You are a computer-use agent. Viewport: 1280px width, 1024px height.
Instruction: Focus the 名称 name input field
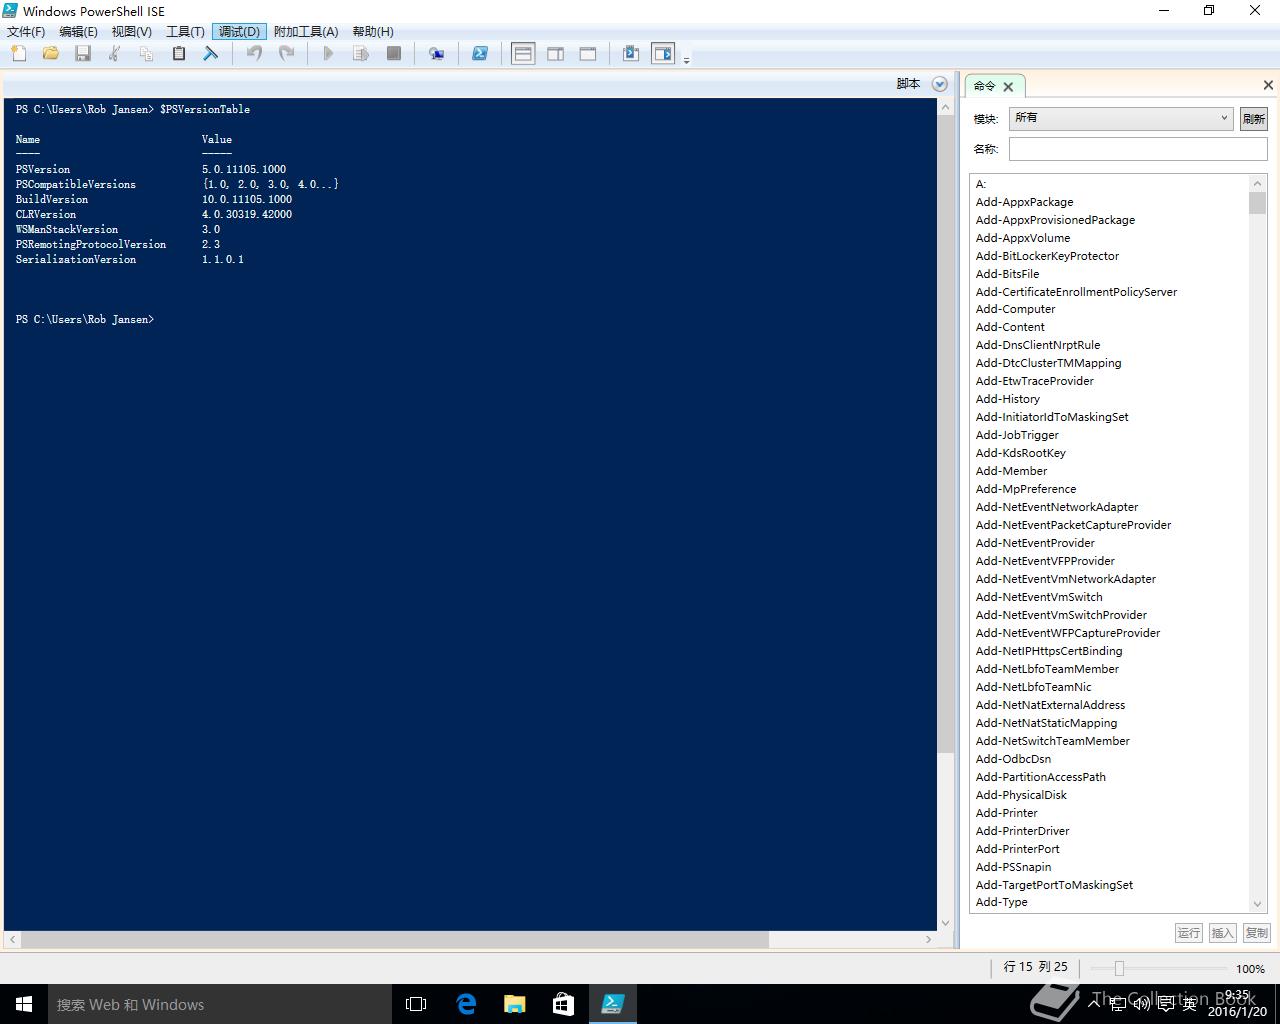click(1138, 149)
